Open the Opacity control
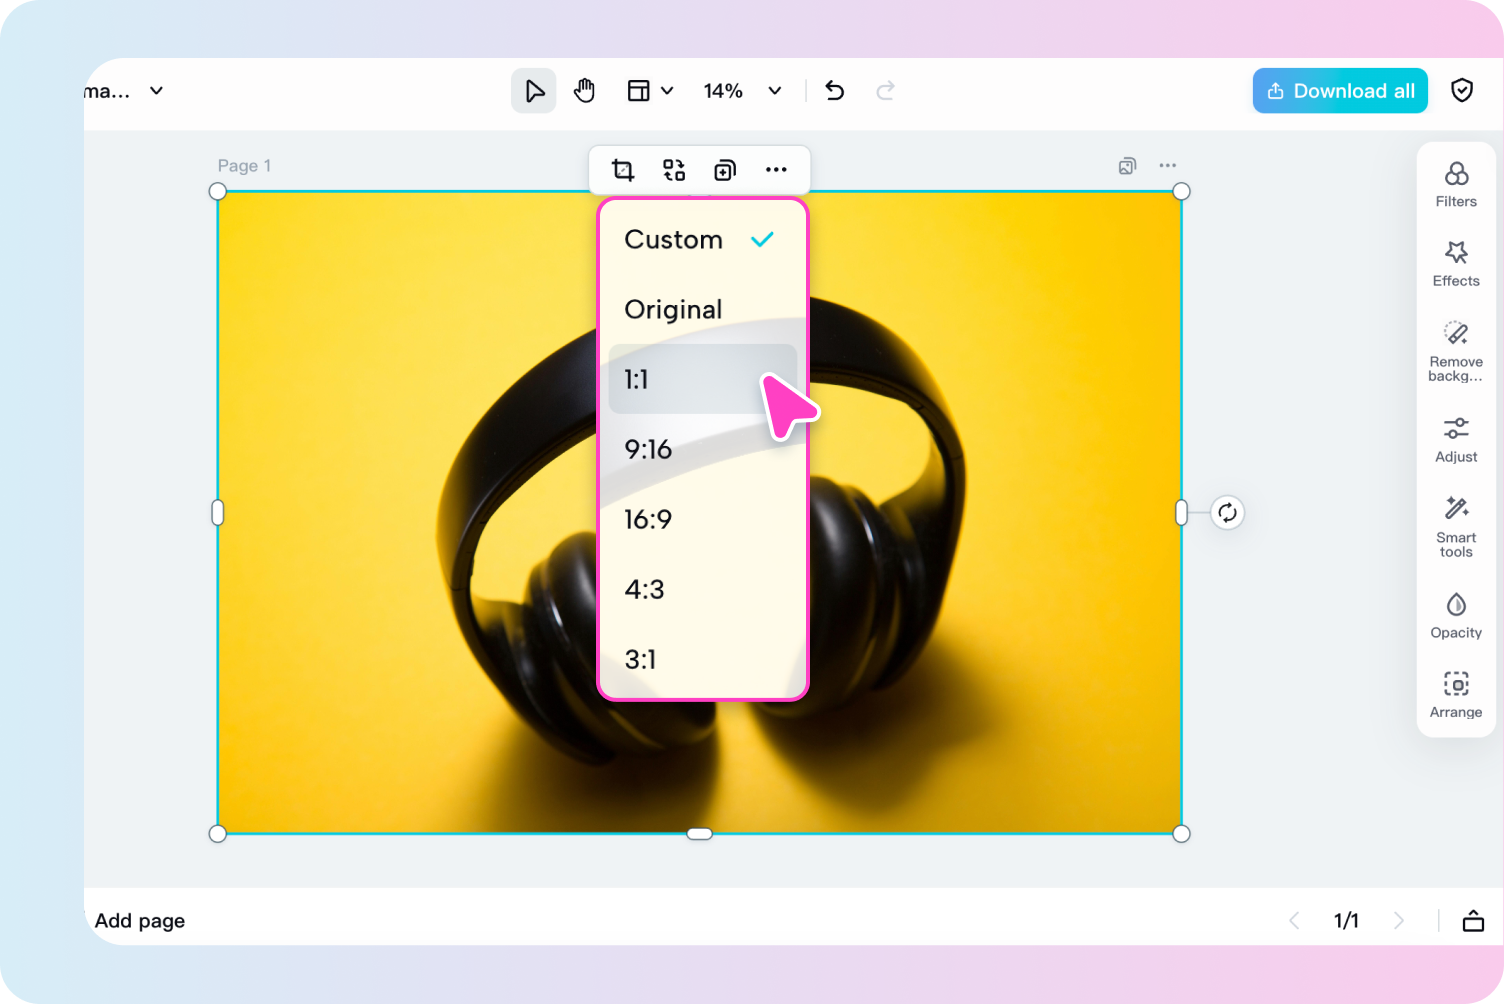 1455,614
